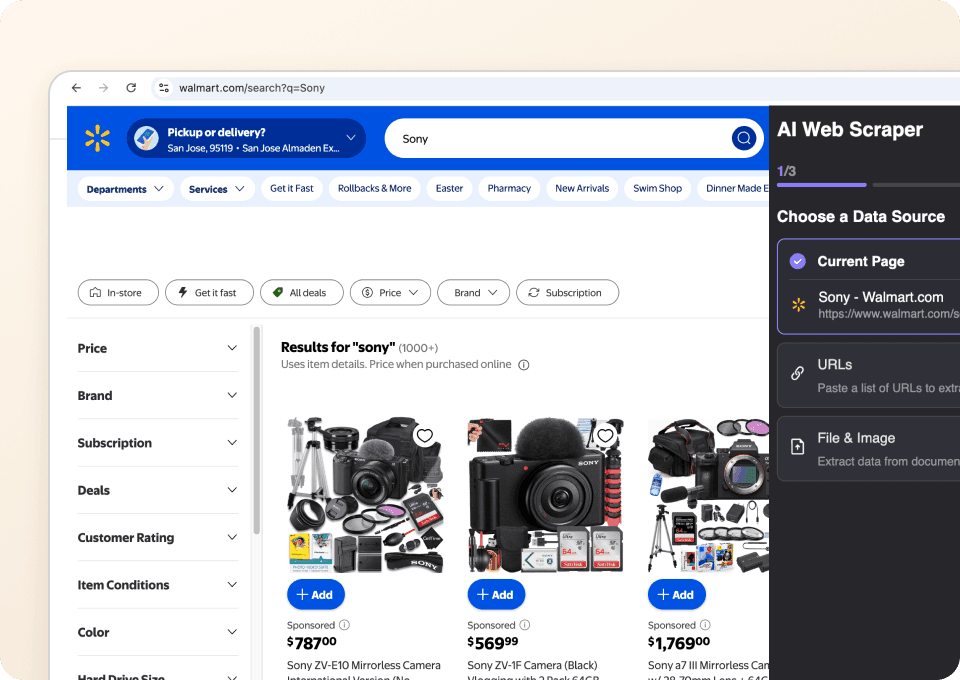960x680 pixels.
Task: Click the site settings icon in address bar
Action: pyautogui.click(x=164, y=88)
